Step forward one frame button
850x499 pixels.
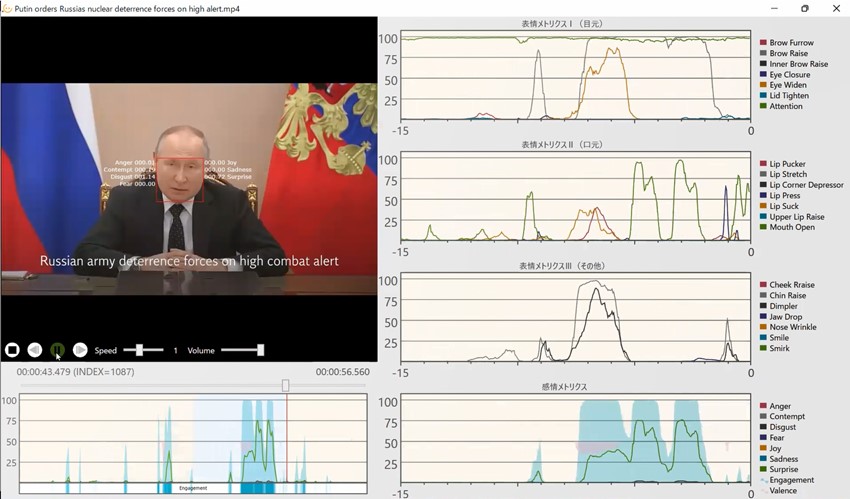coord(80,350)
